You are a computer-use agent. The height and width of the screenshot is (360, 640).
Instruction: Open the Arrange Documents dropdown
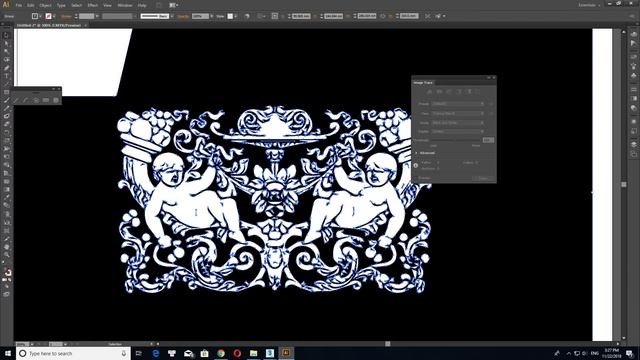pyautogui.click(x=174, y=5)
